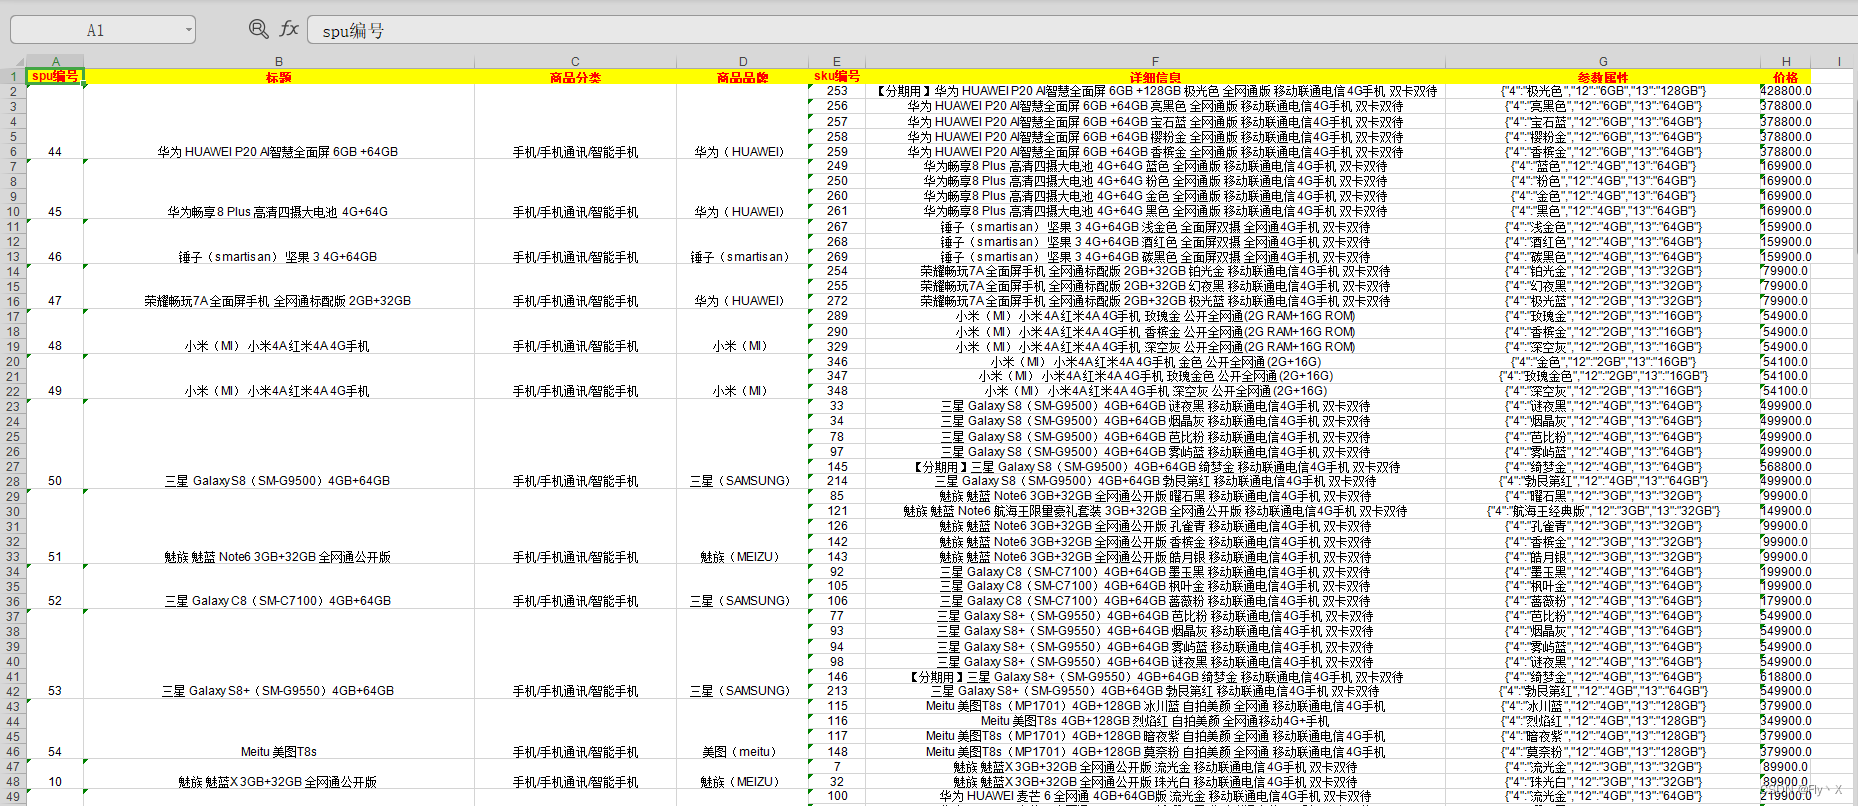Select sku编号 cell 214
Image resolution: width=1858 pixels, height=806 pixels.
(x=837, y=481)
